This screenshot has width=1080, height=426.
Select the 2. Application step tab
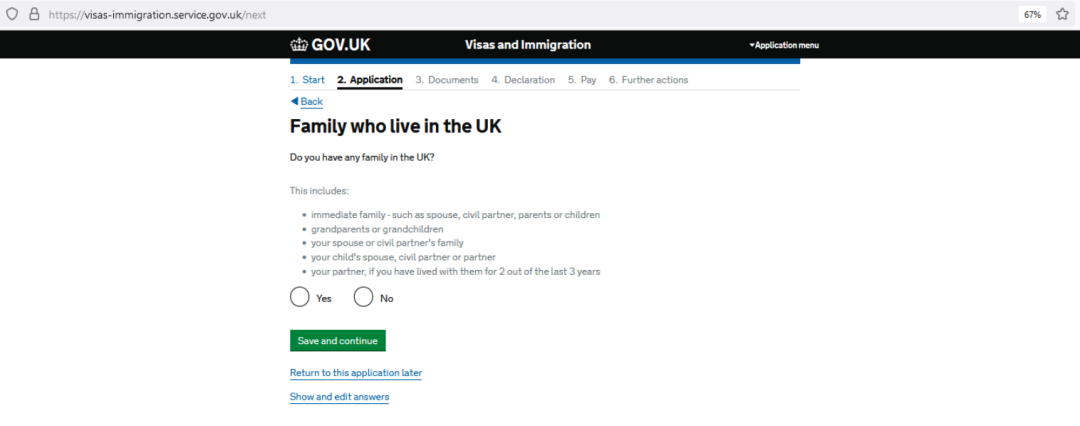point(370,80)
